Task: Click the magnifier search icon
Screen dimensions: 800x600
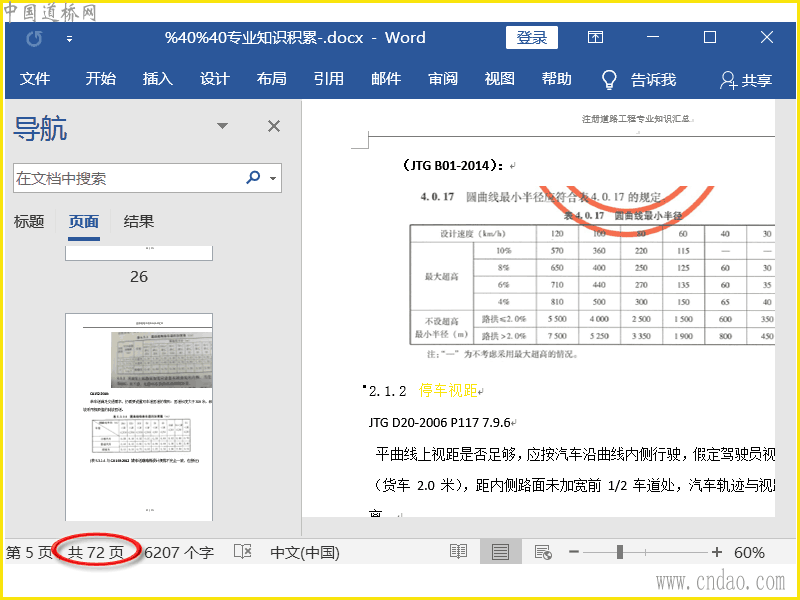Action: pyautogui.click(x=253, y=177)
